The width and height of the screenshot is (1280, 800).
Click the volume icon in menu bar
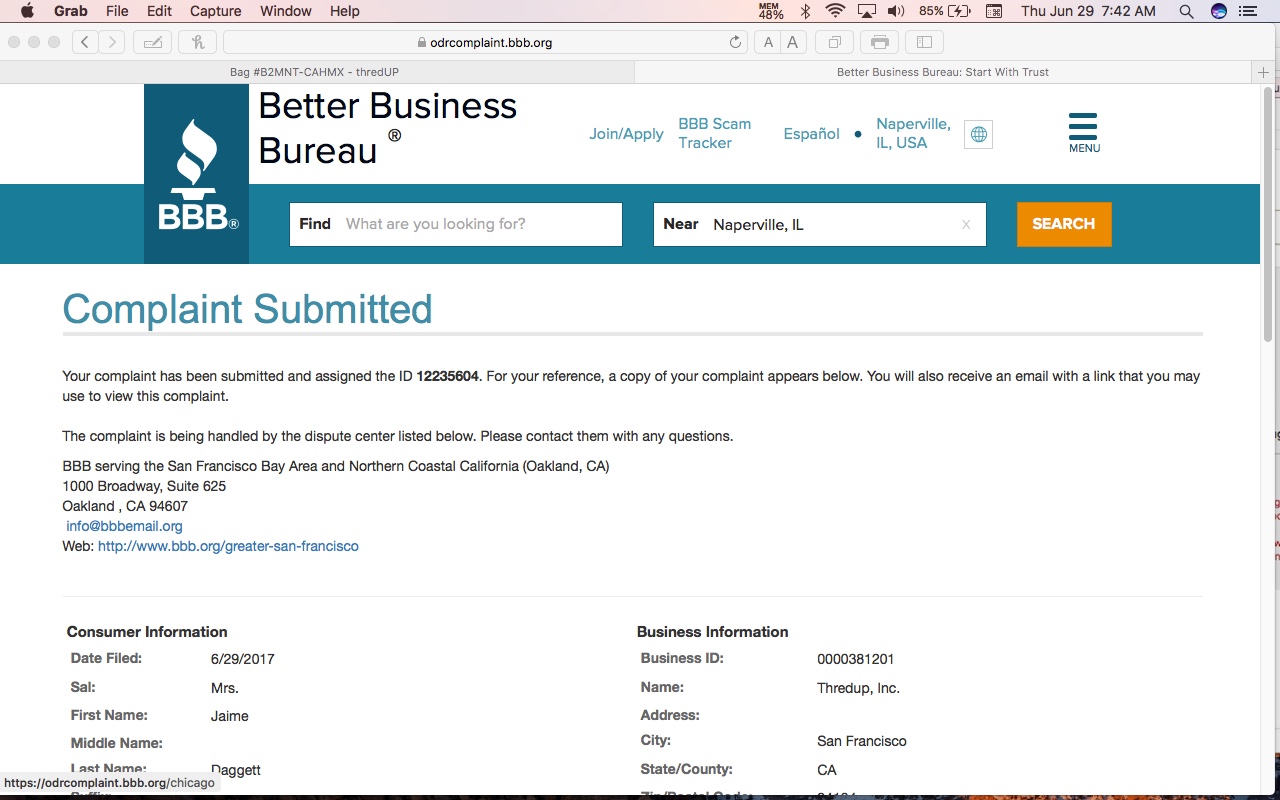[x=895, y=11]
